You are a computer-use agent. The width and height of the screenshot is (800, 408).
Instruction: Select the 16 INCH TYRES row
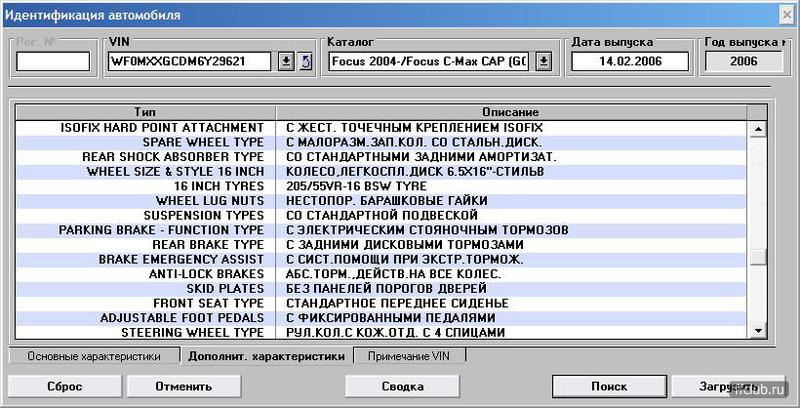click(x=383, y=186)
